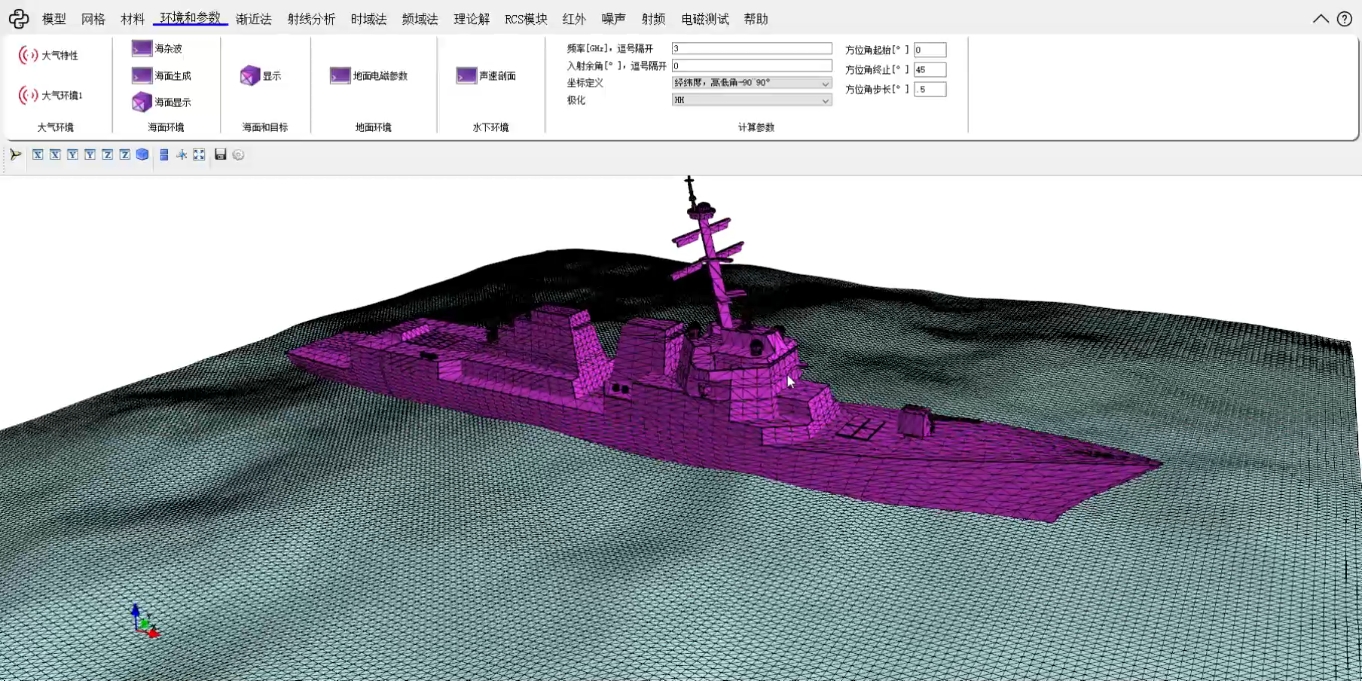Click the blue 3D cube view icon
Screen dimensions: 1362x681
(142, 155)
